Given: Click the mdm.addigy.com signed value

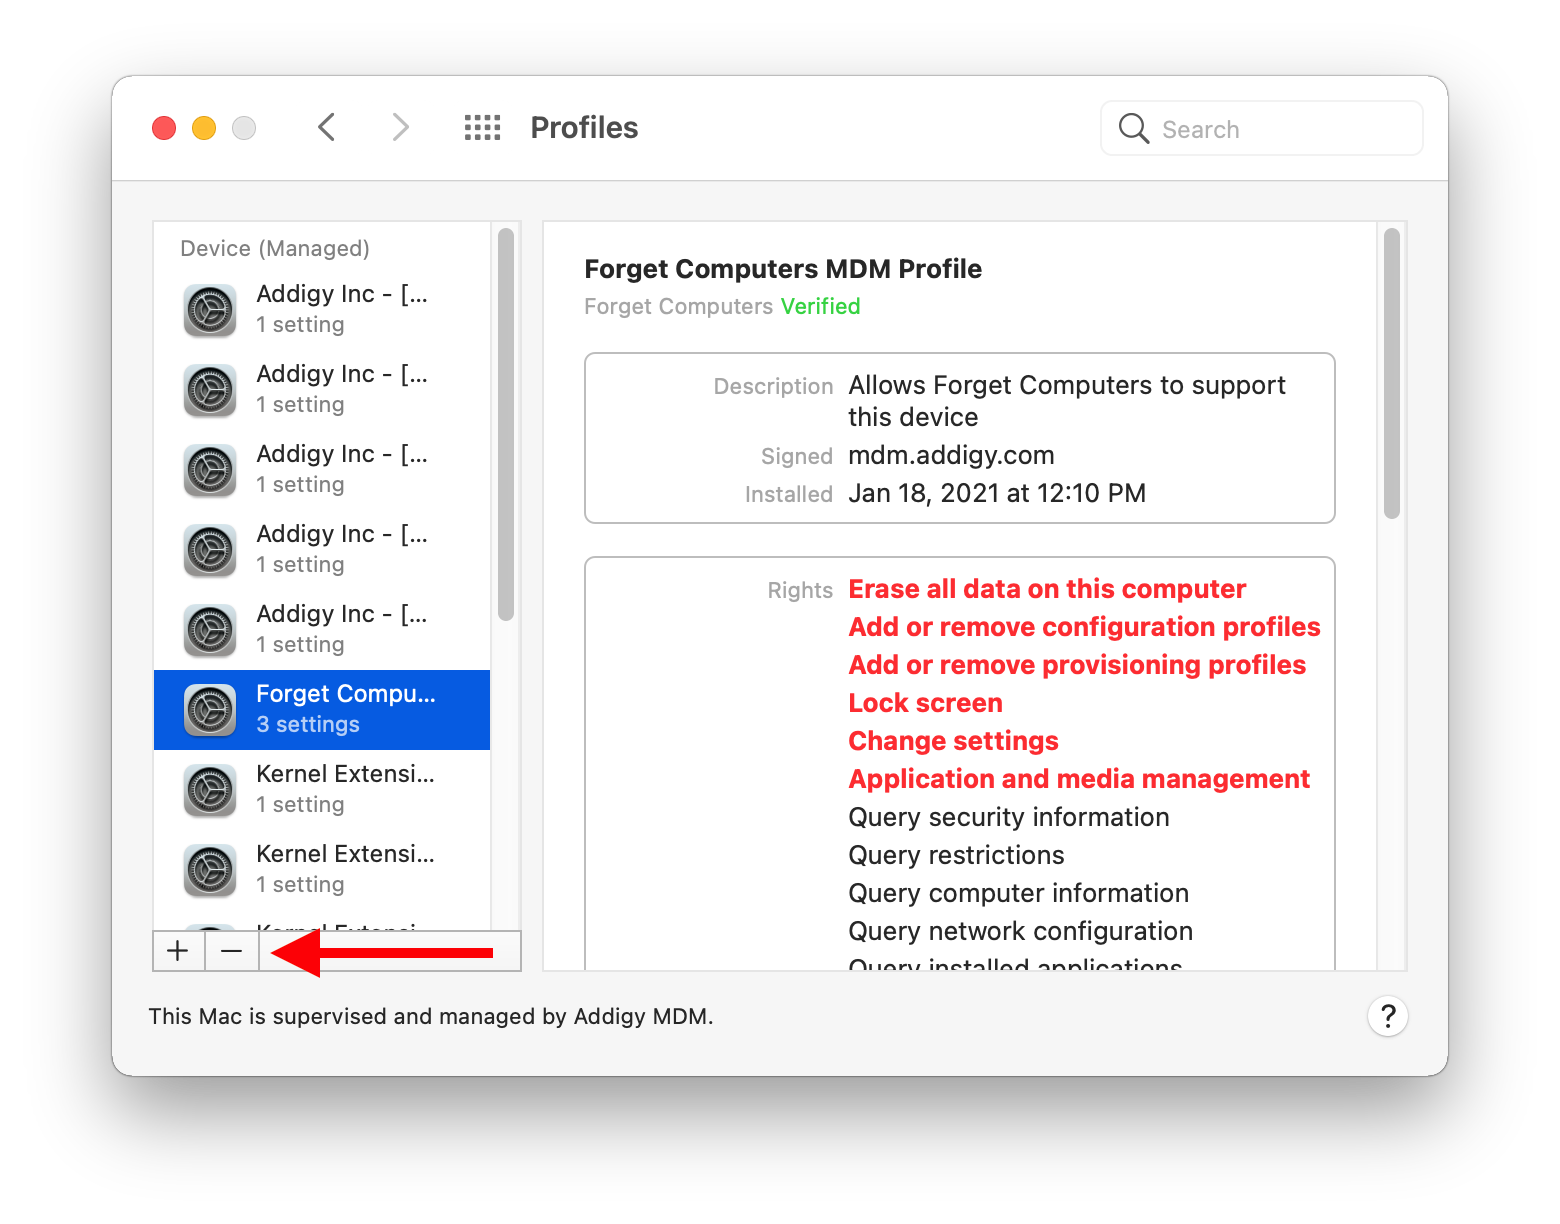Looking at the screenshot, I should [x=951, y=455].
